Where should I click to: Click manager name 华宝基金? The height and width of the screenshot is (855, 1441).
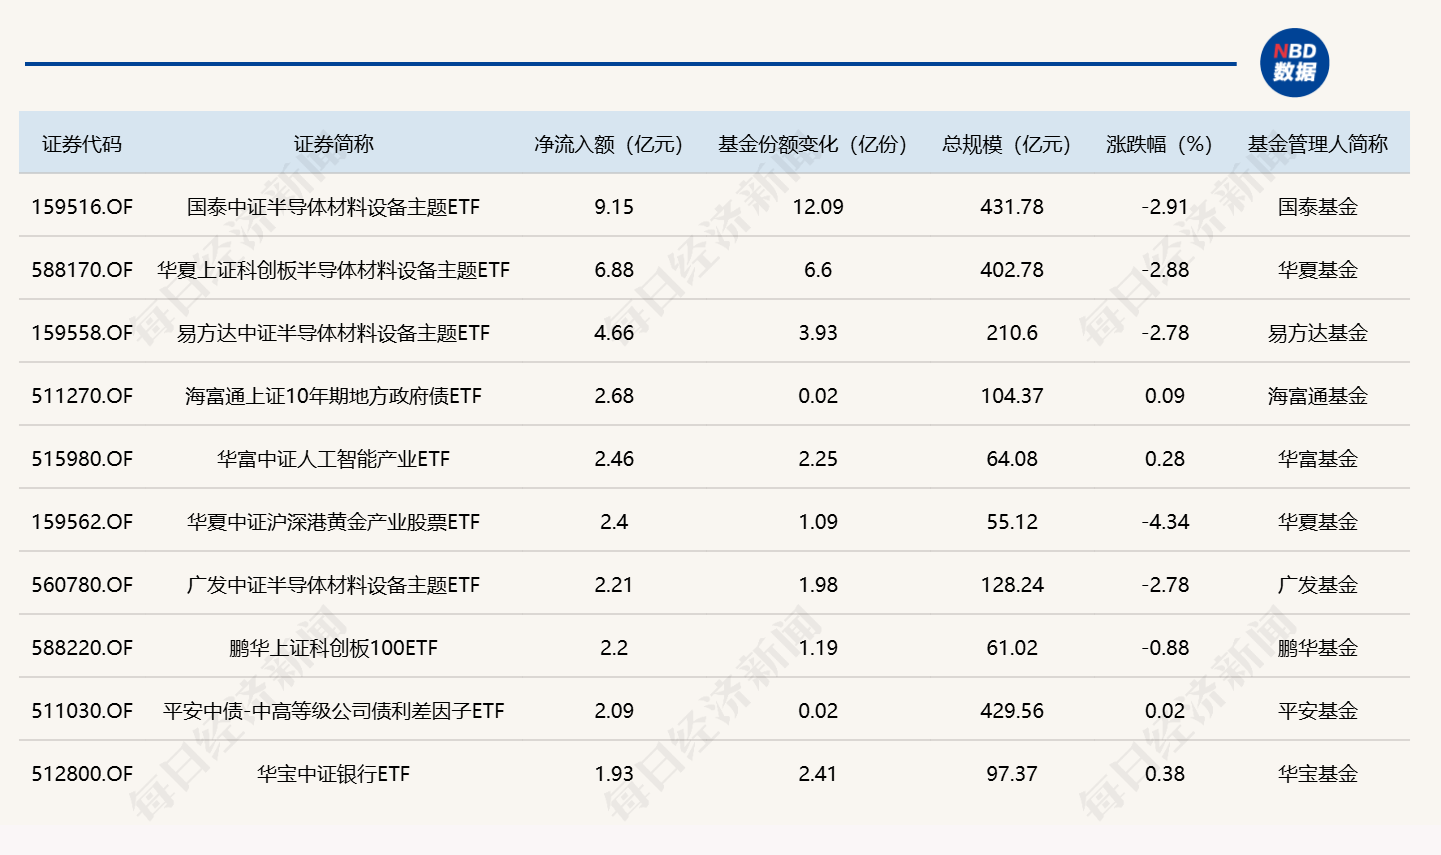(1318, 774)
